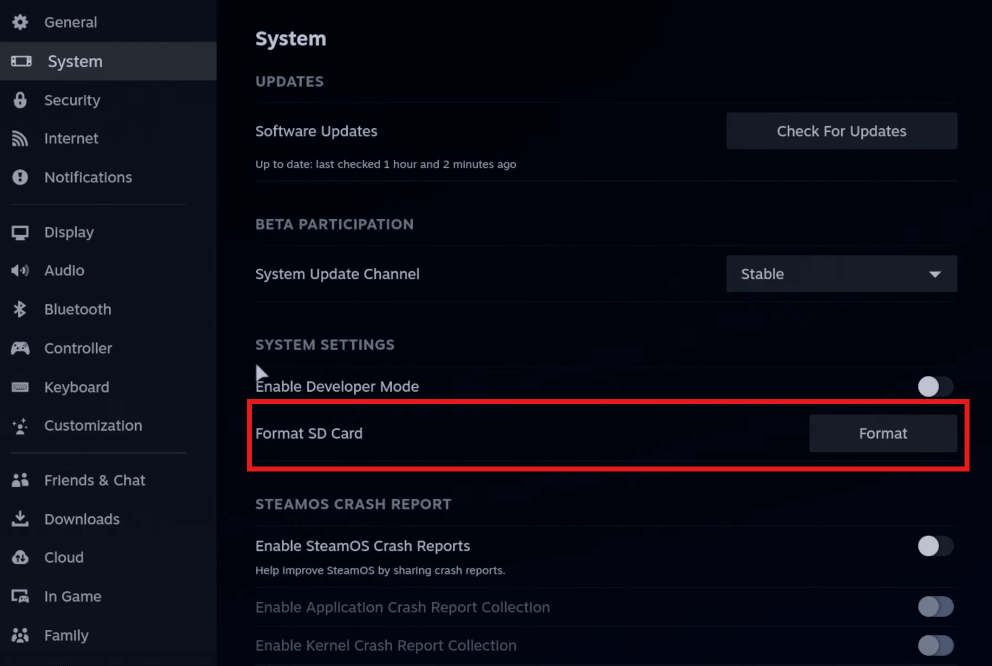Click the System Update Channel chevron arrow
Viewport: 992px width, 666px height.
click(x=936, y=273)
